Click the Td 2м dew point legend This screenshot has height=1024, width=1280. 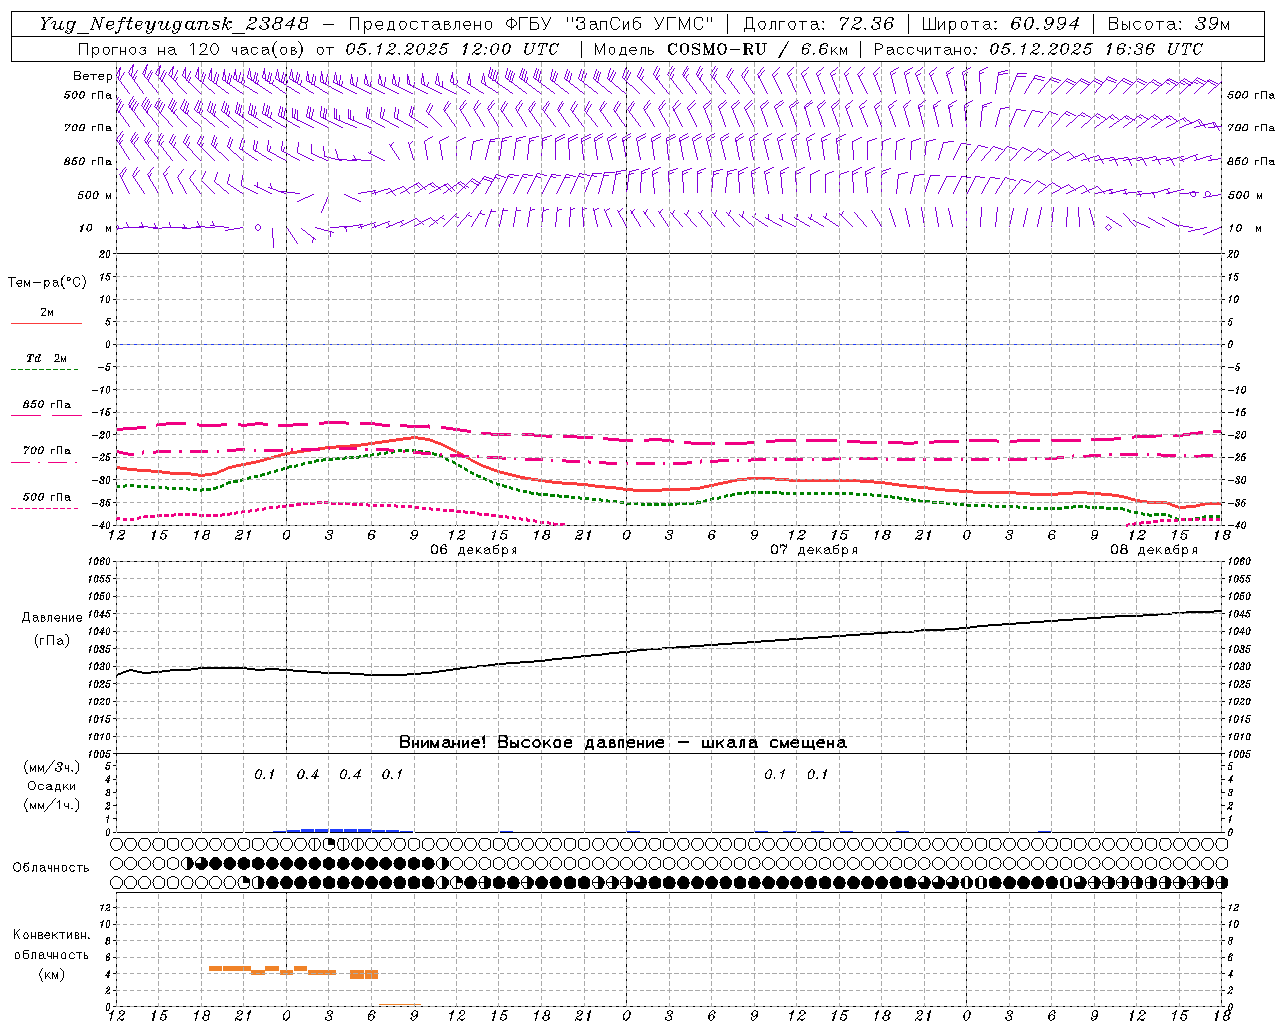tap(46, 359)
